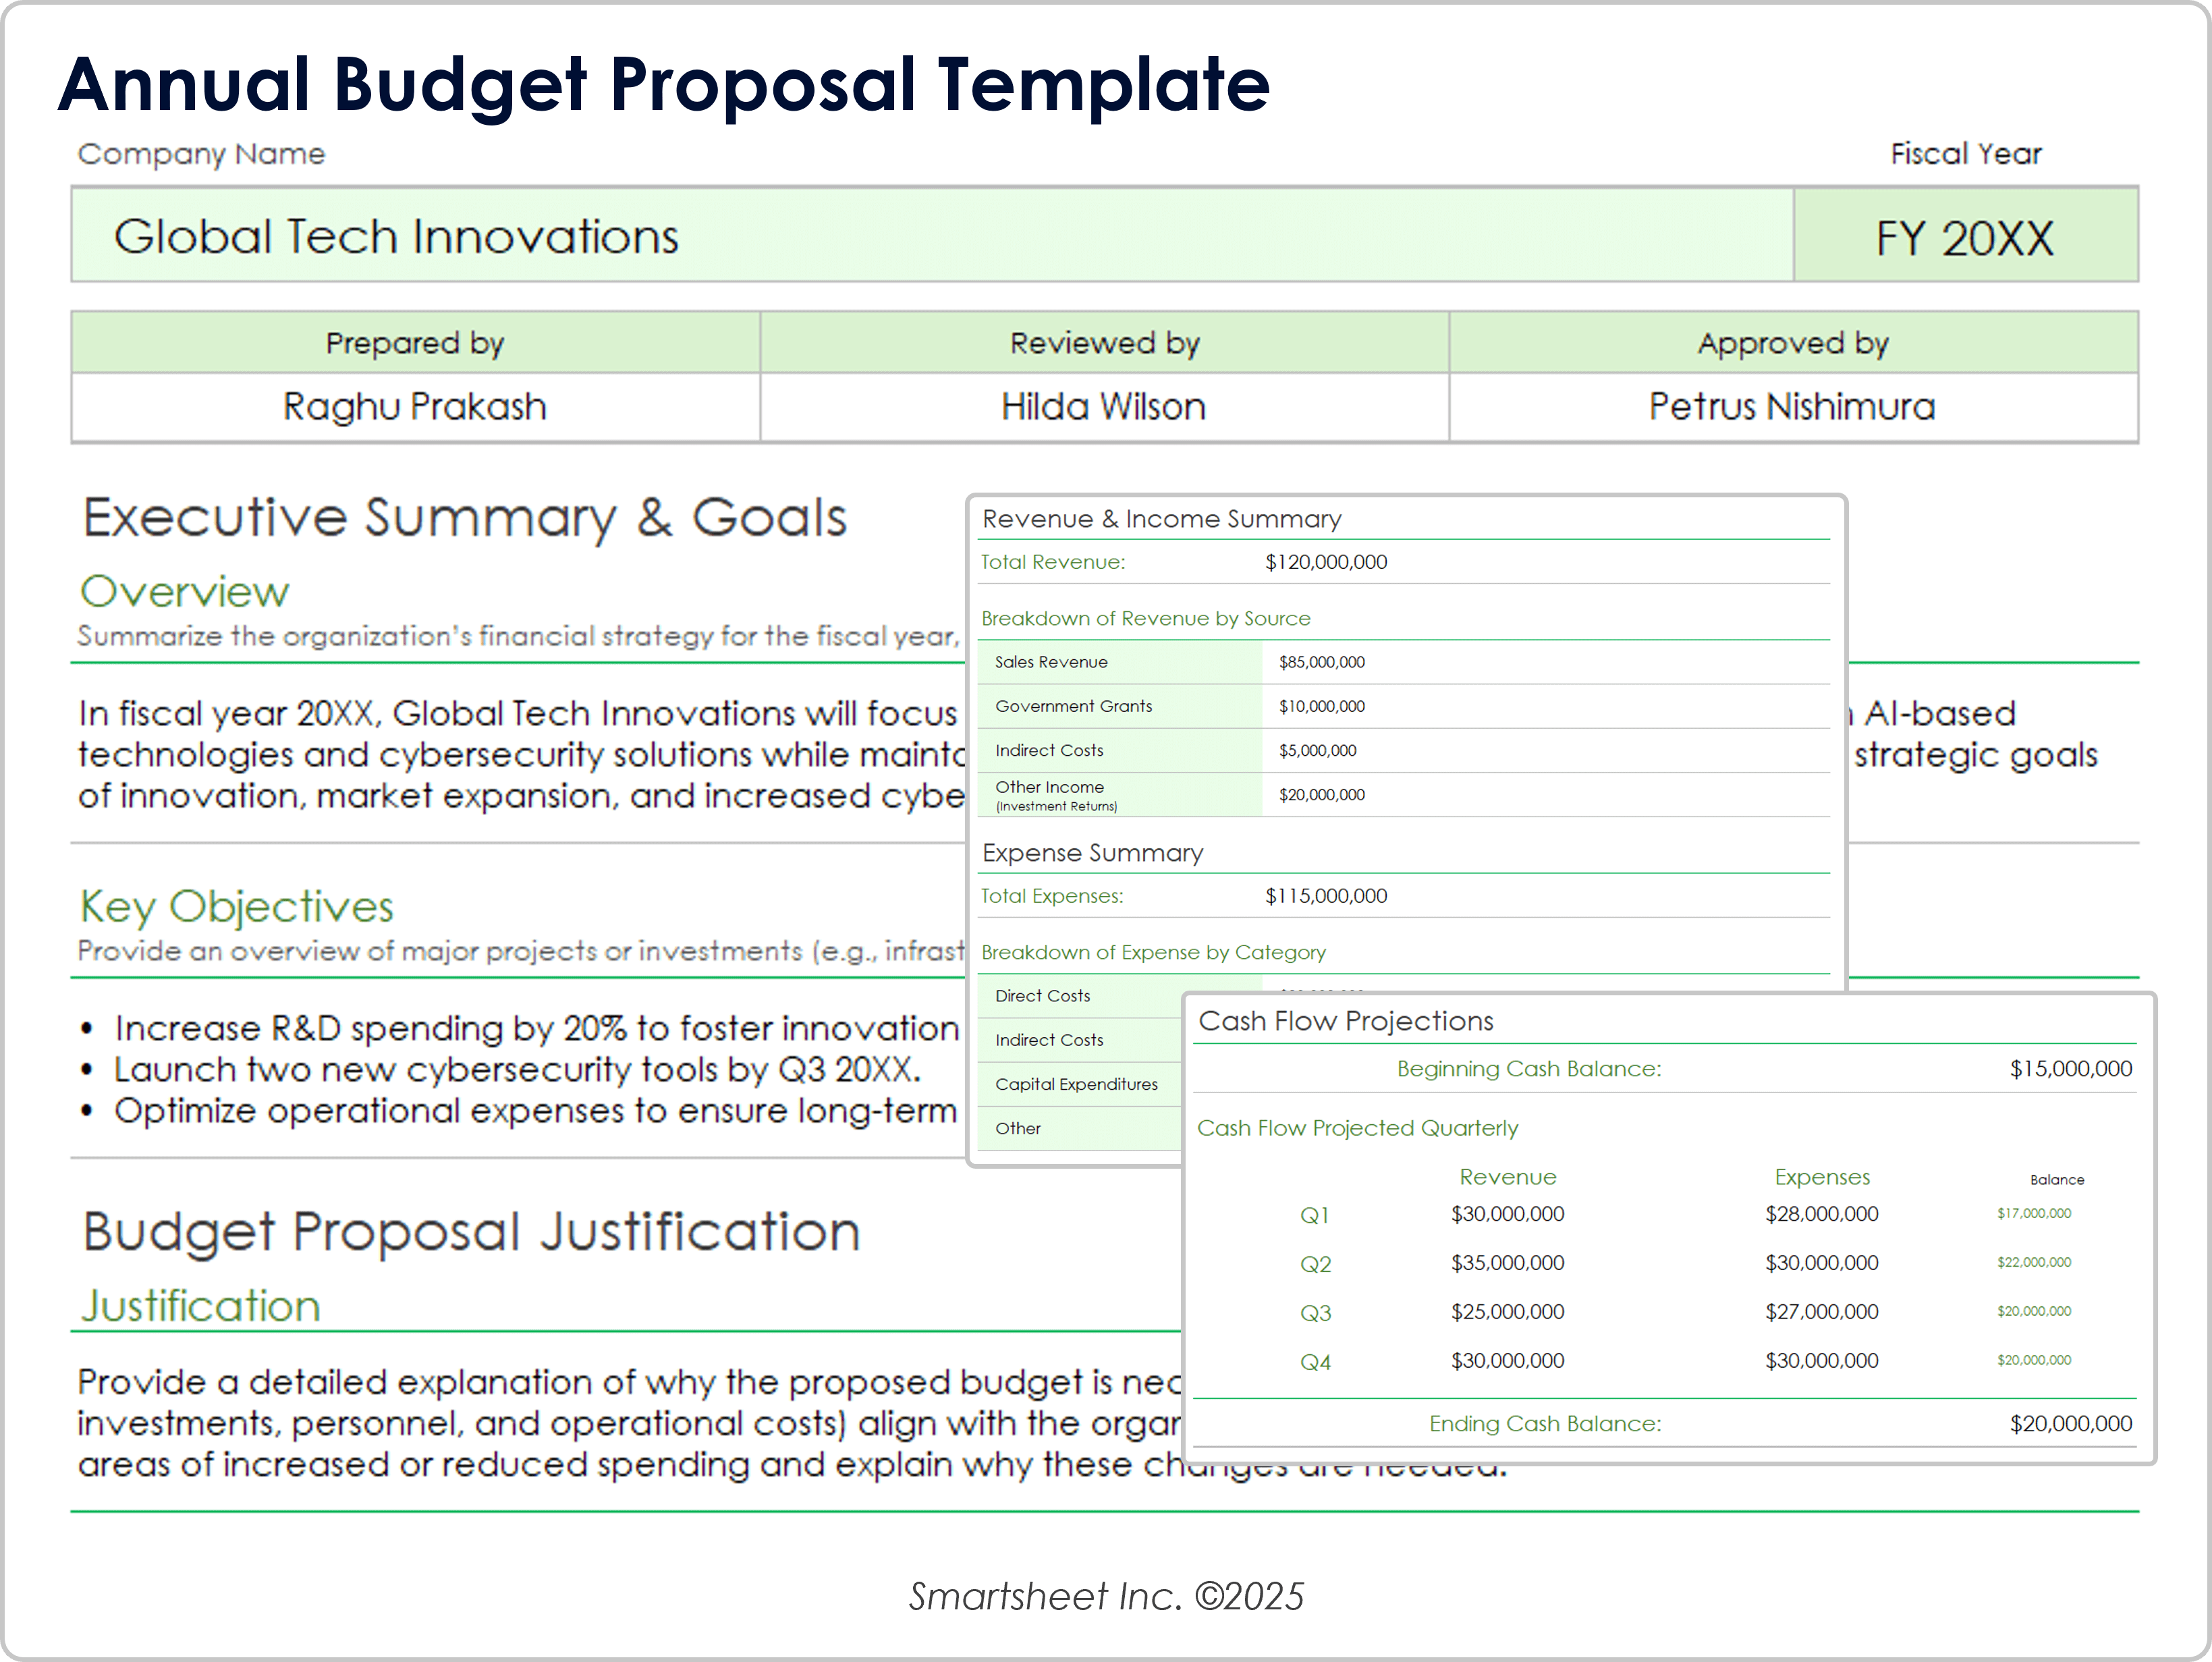Select the Raghu Prakash cell

click(415, 407)
